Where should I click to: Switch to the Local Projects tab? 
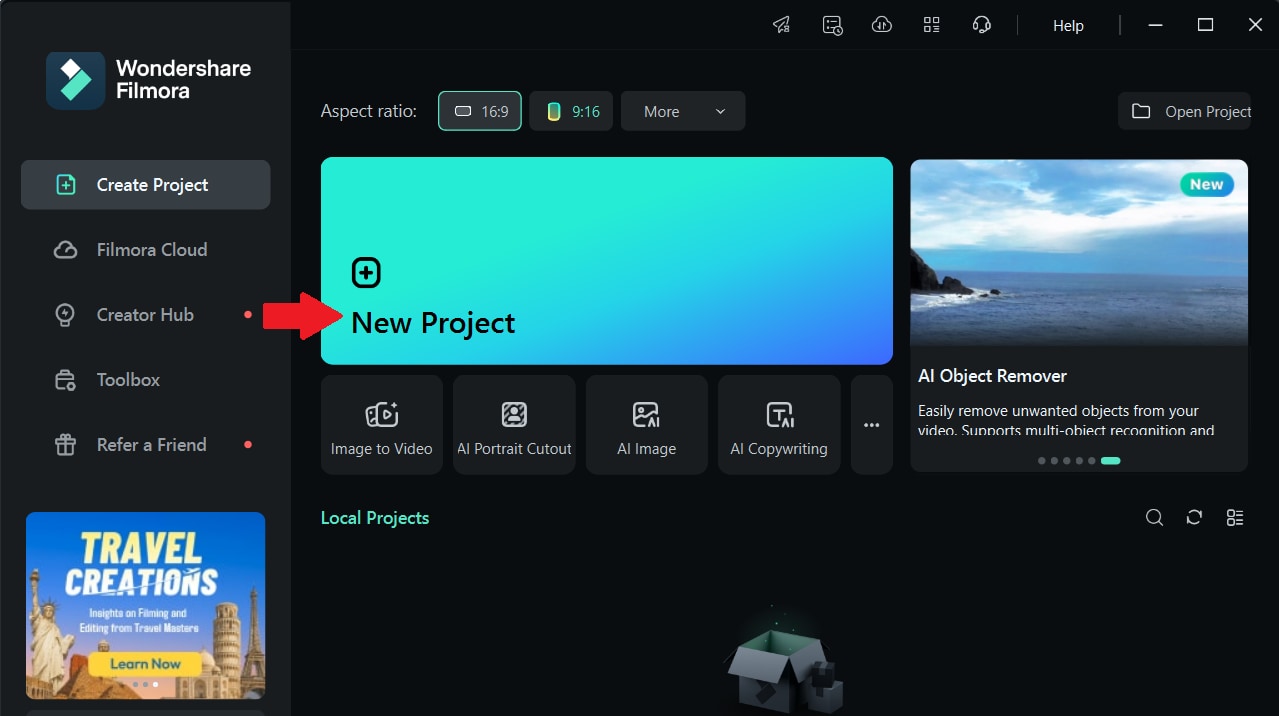[x=375, y=518]
